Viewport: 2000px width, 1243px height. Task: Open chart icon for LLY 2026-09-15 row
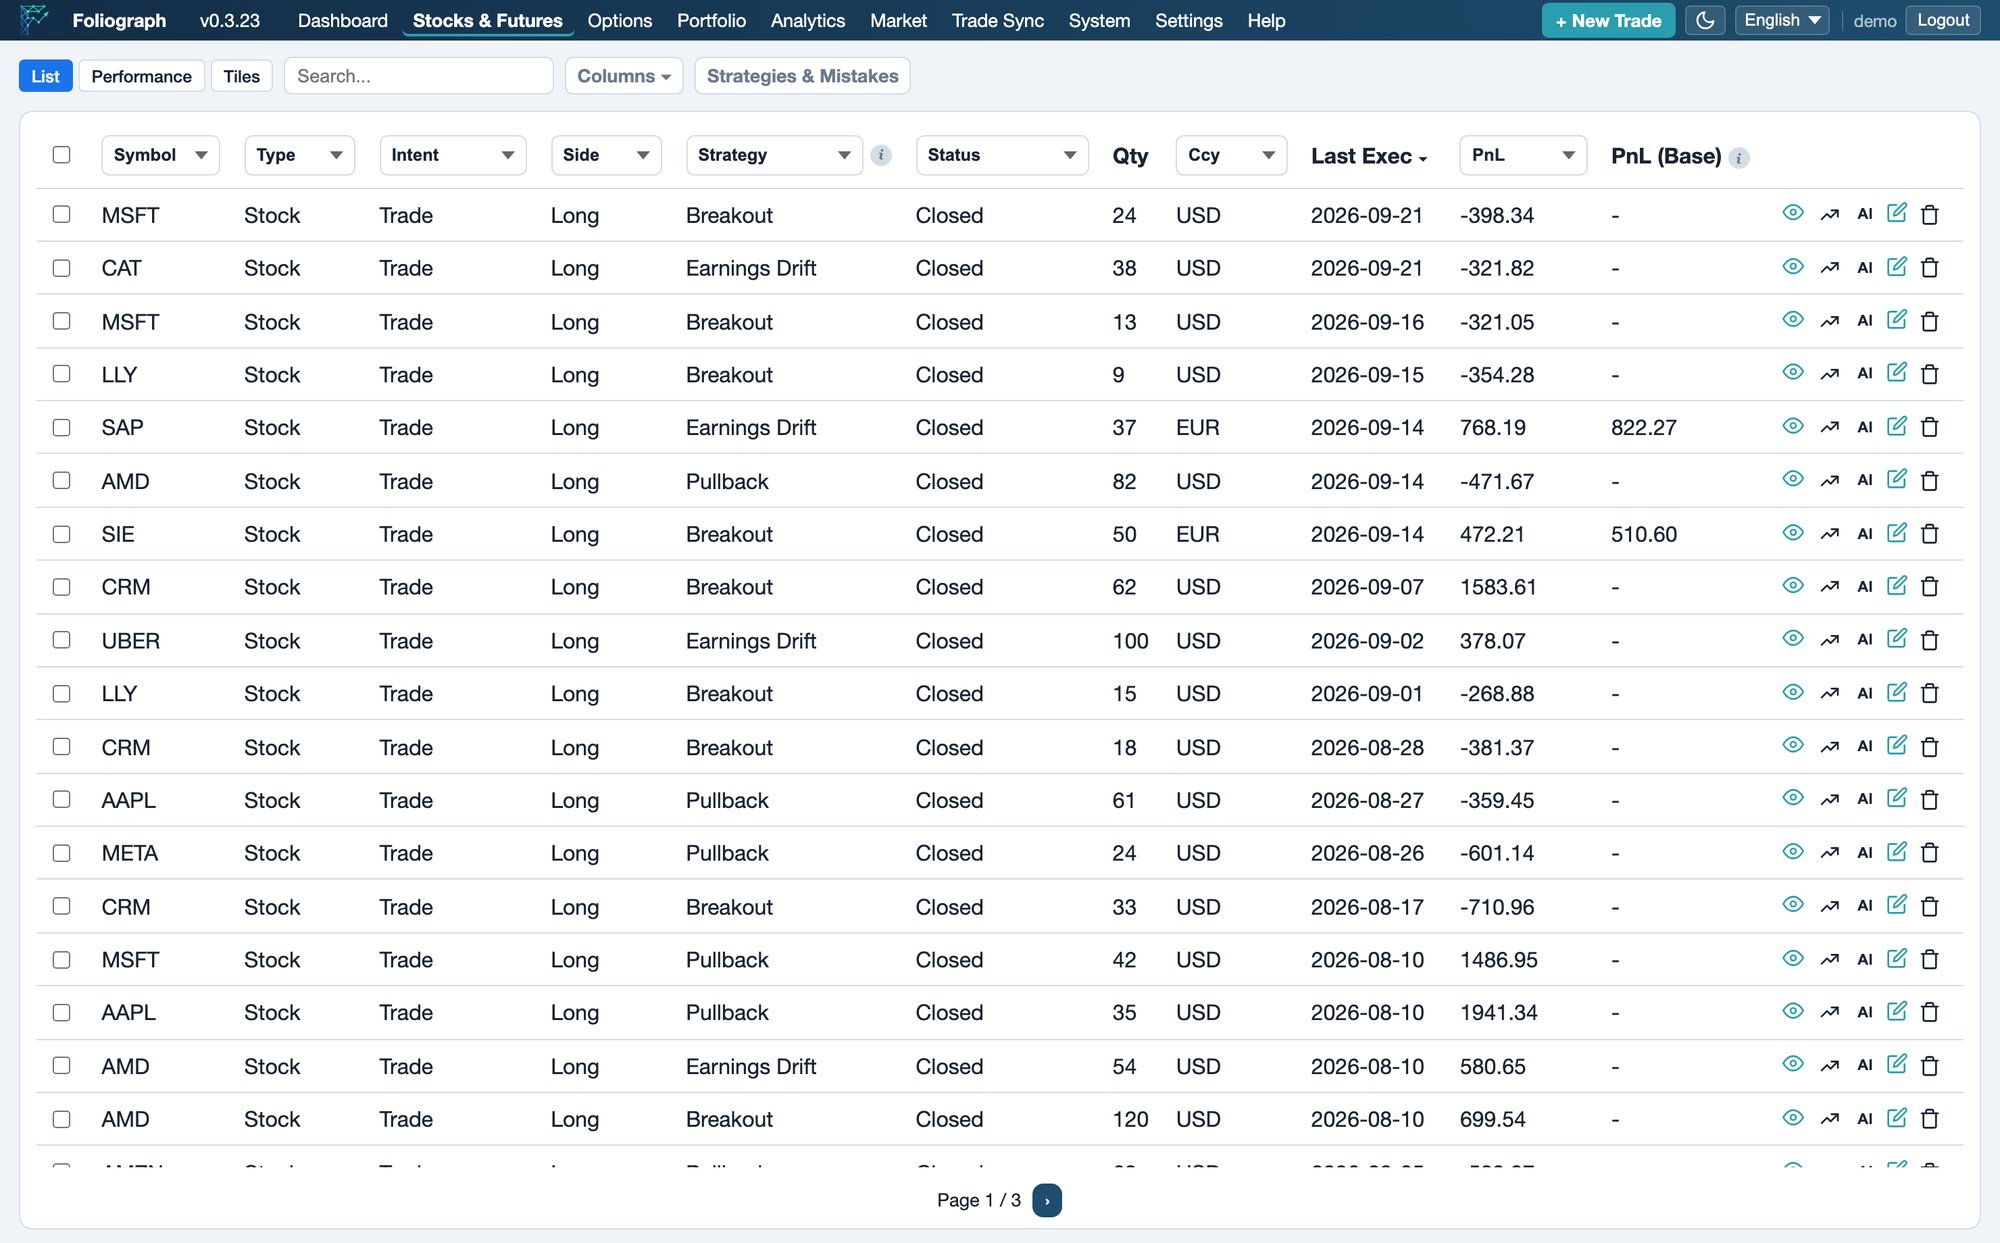(1830, 374)
